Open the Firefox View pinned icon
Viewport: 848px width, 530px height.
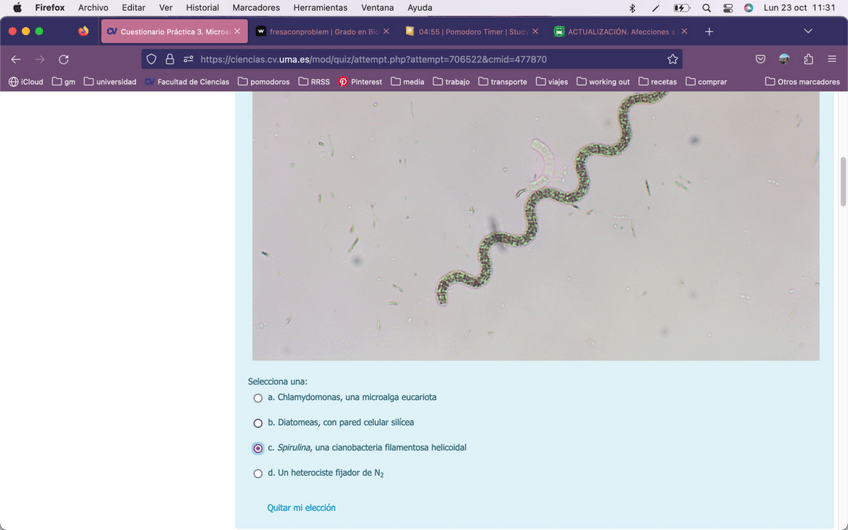83,31
